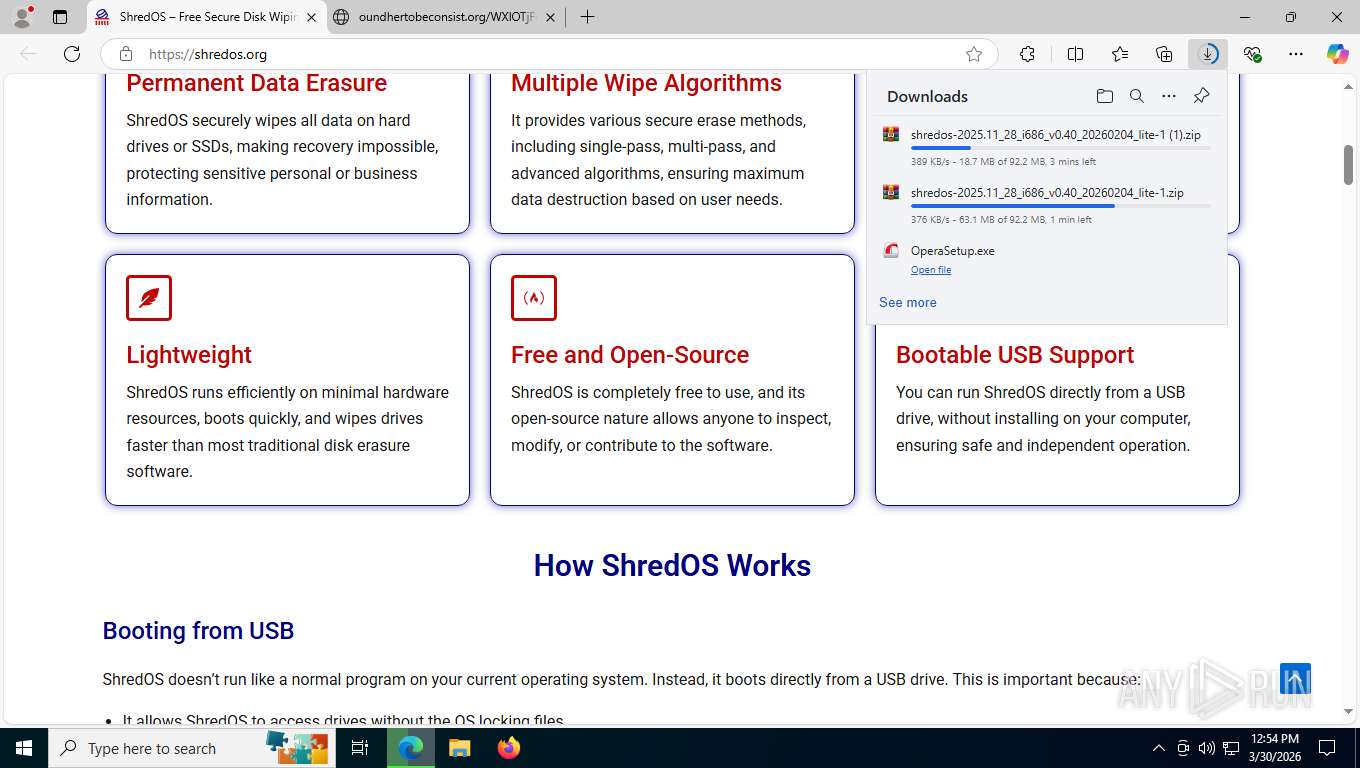Image resolution: width=1360 pixels, height=768 pixels.
Task: Click the Booting from USB heading
Action: point(198,631)
